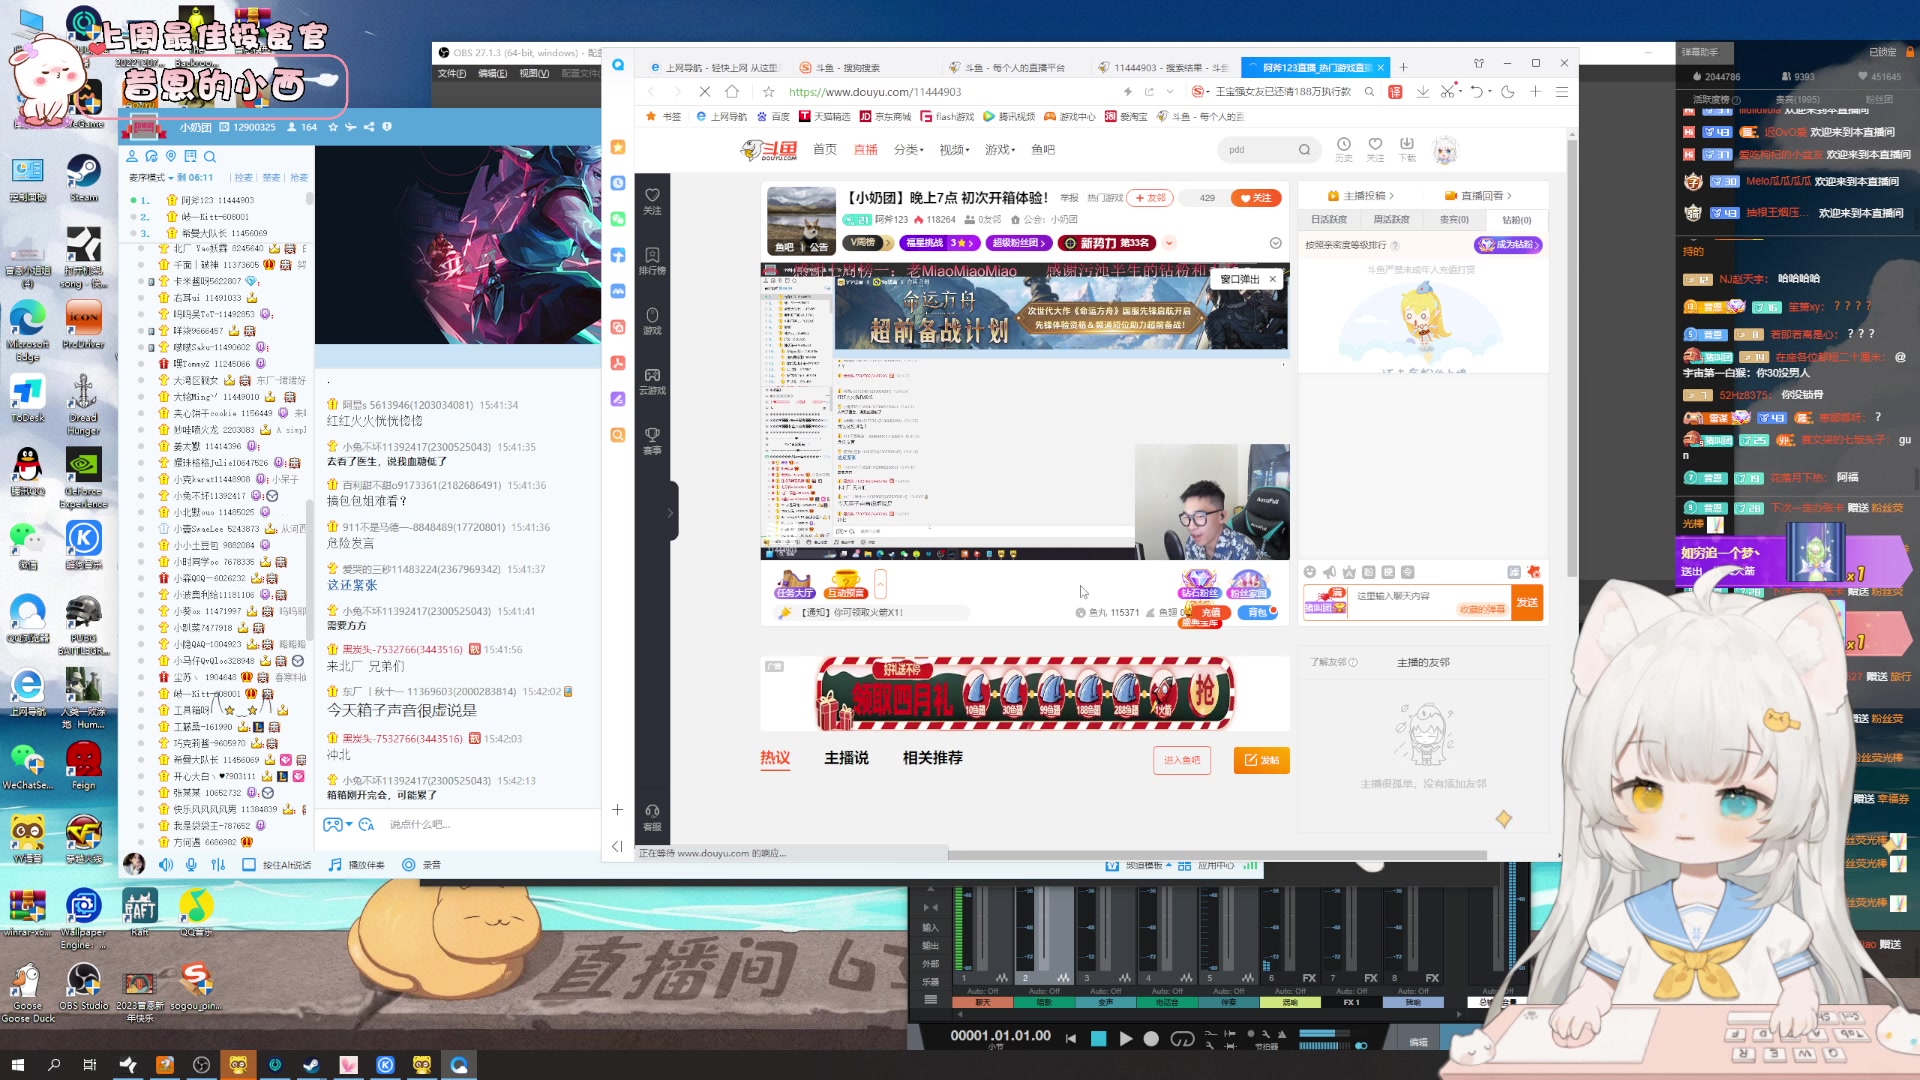Click the YY microphone icon

coord(191,865)
